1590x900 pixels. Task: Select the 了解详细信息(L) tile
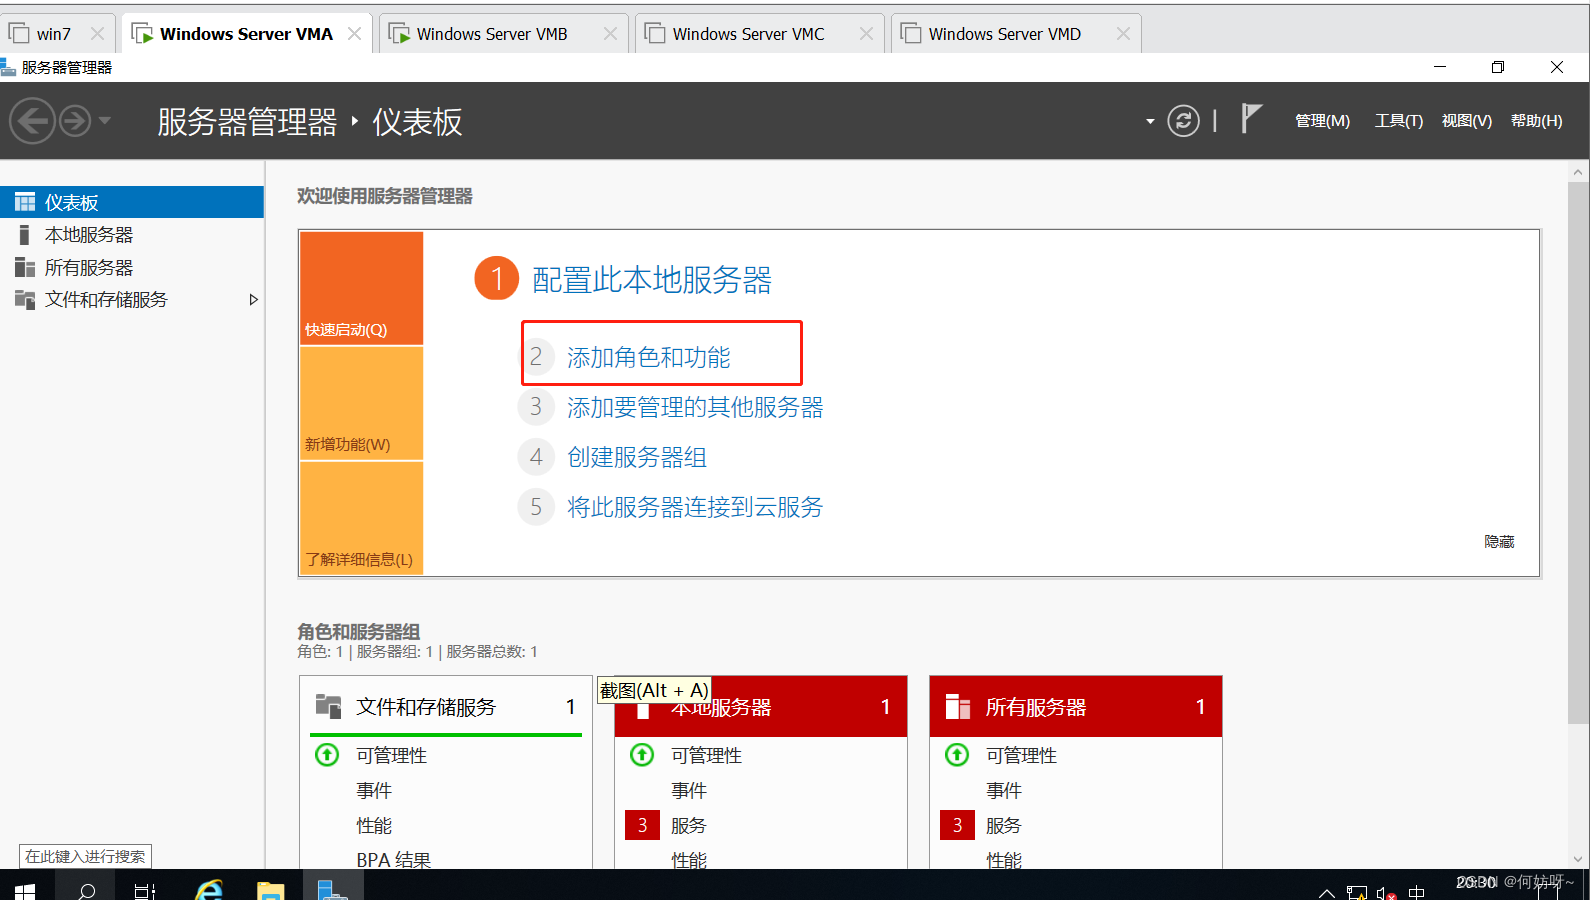pos(361,518)
